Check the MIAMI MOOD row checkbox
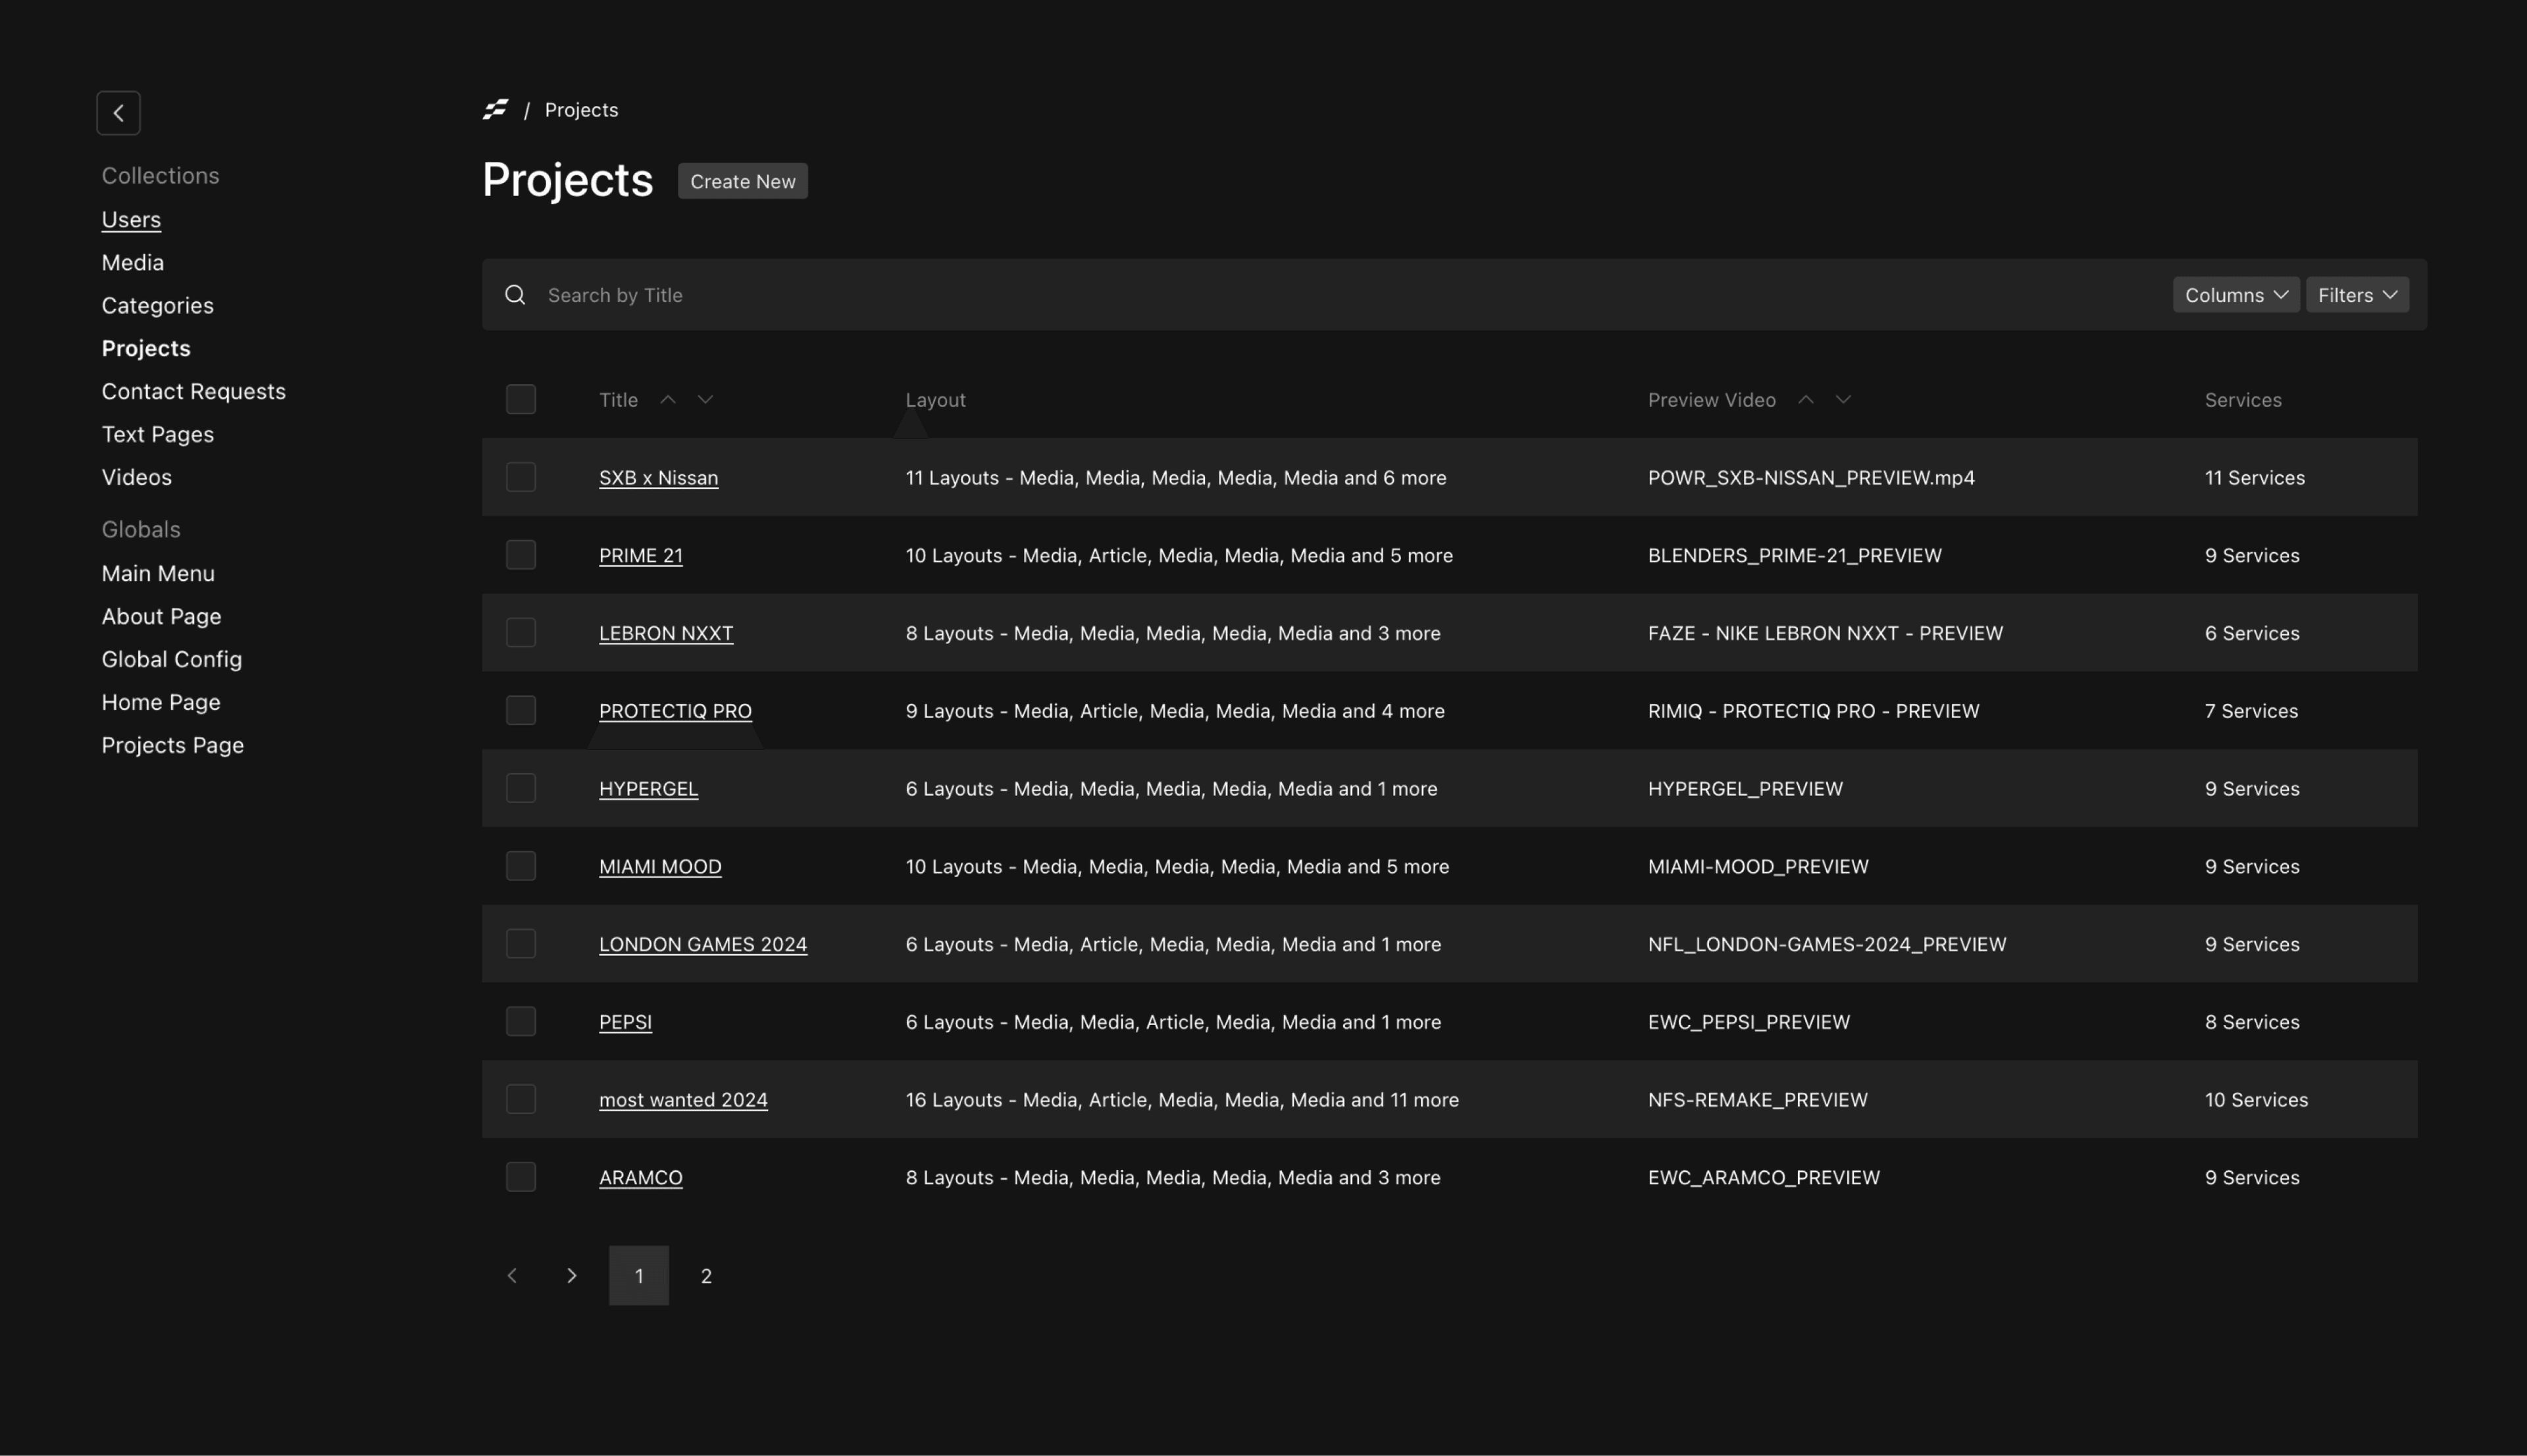 tap(521, 866)
